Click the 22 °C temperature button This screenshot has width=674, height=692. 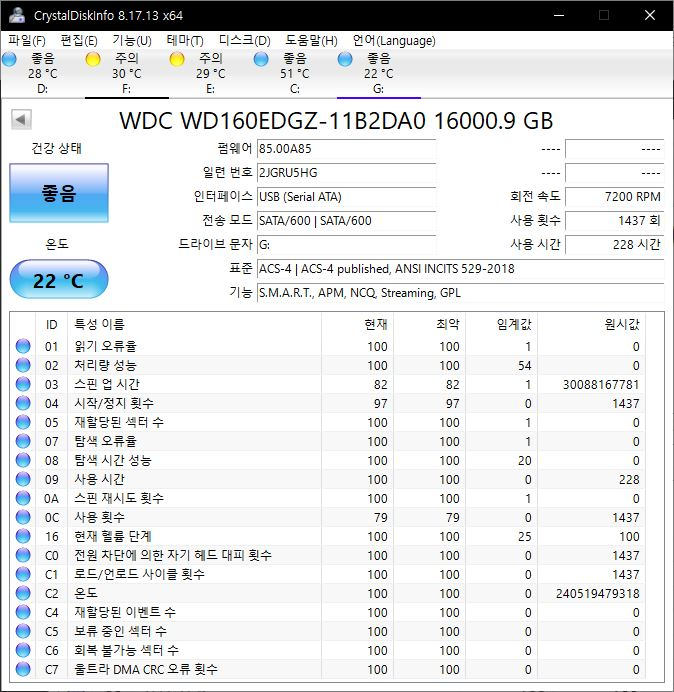click(59, 280)
